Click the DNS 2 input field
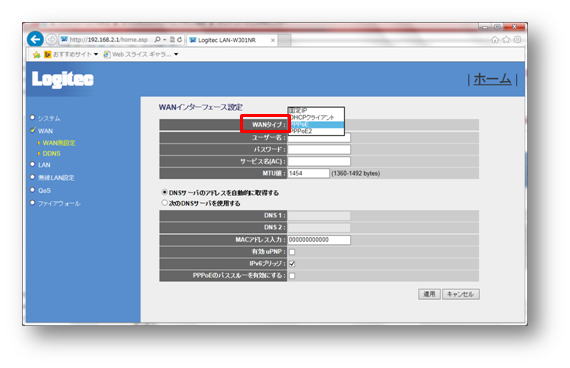 click(319, 228)
